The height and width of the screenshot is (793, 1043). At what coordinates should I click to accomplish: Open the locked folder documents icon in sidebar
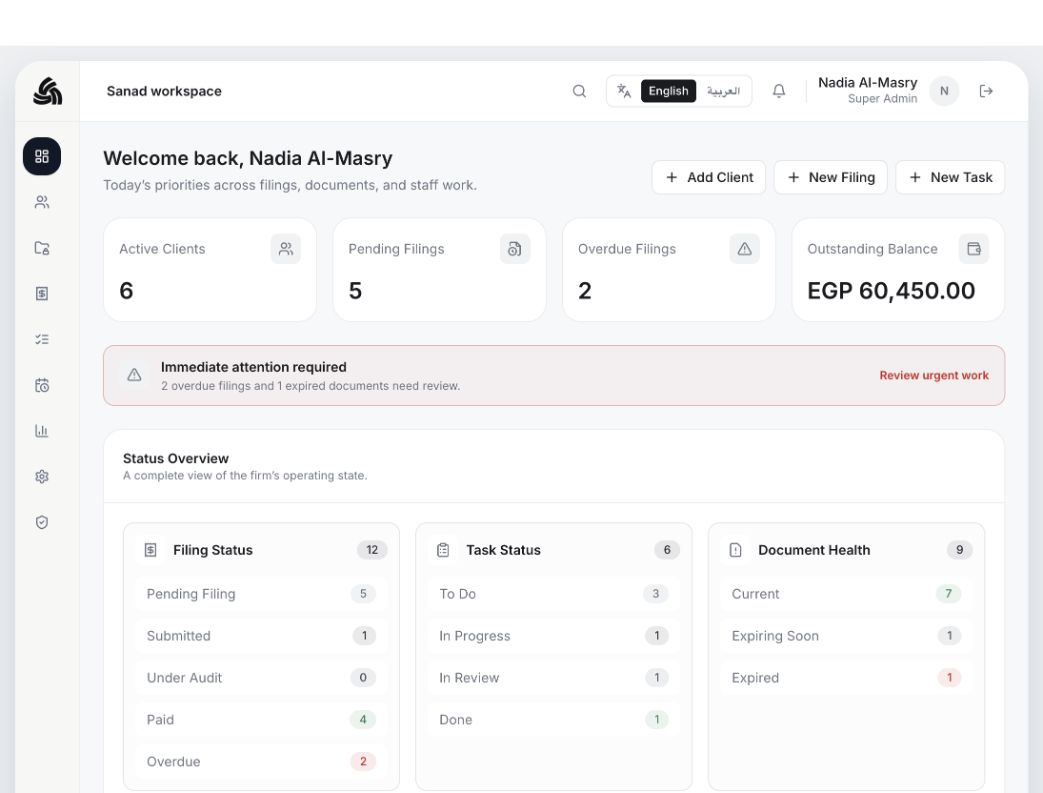(x=42, y=248)
